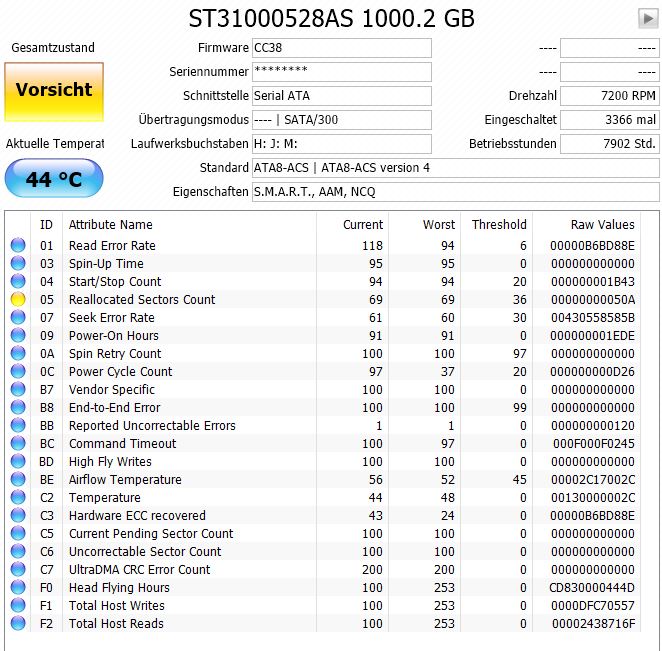Viewport: 662px width, 651px height.
Task: Click raw value 00000000050A
Action: click(593, 299)
